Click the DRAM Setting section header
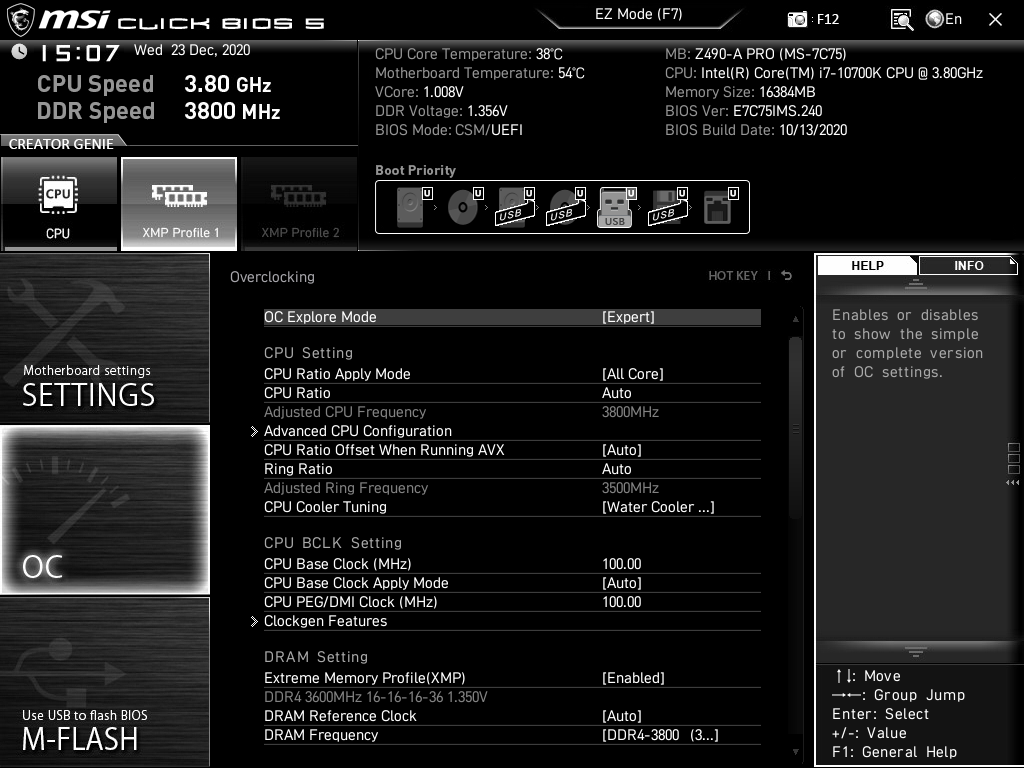 tap(316, 657)
